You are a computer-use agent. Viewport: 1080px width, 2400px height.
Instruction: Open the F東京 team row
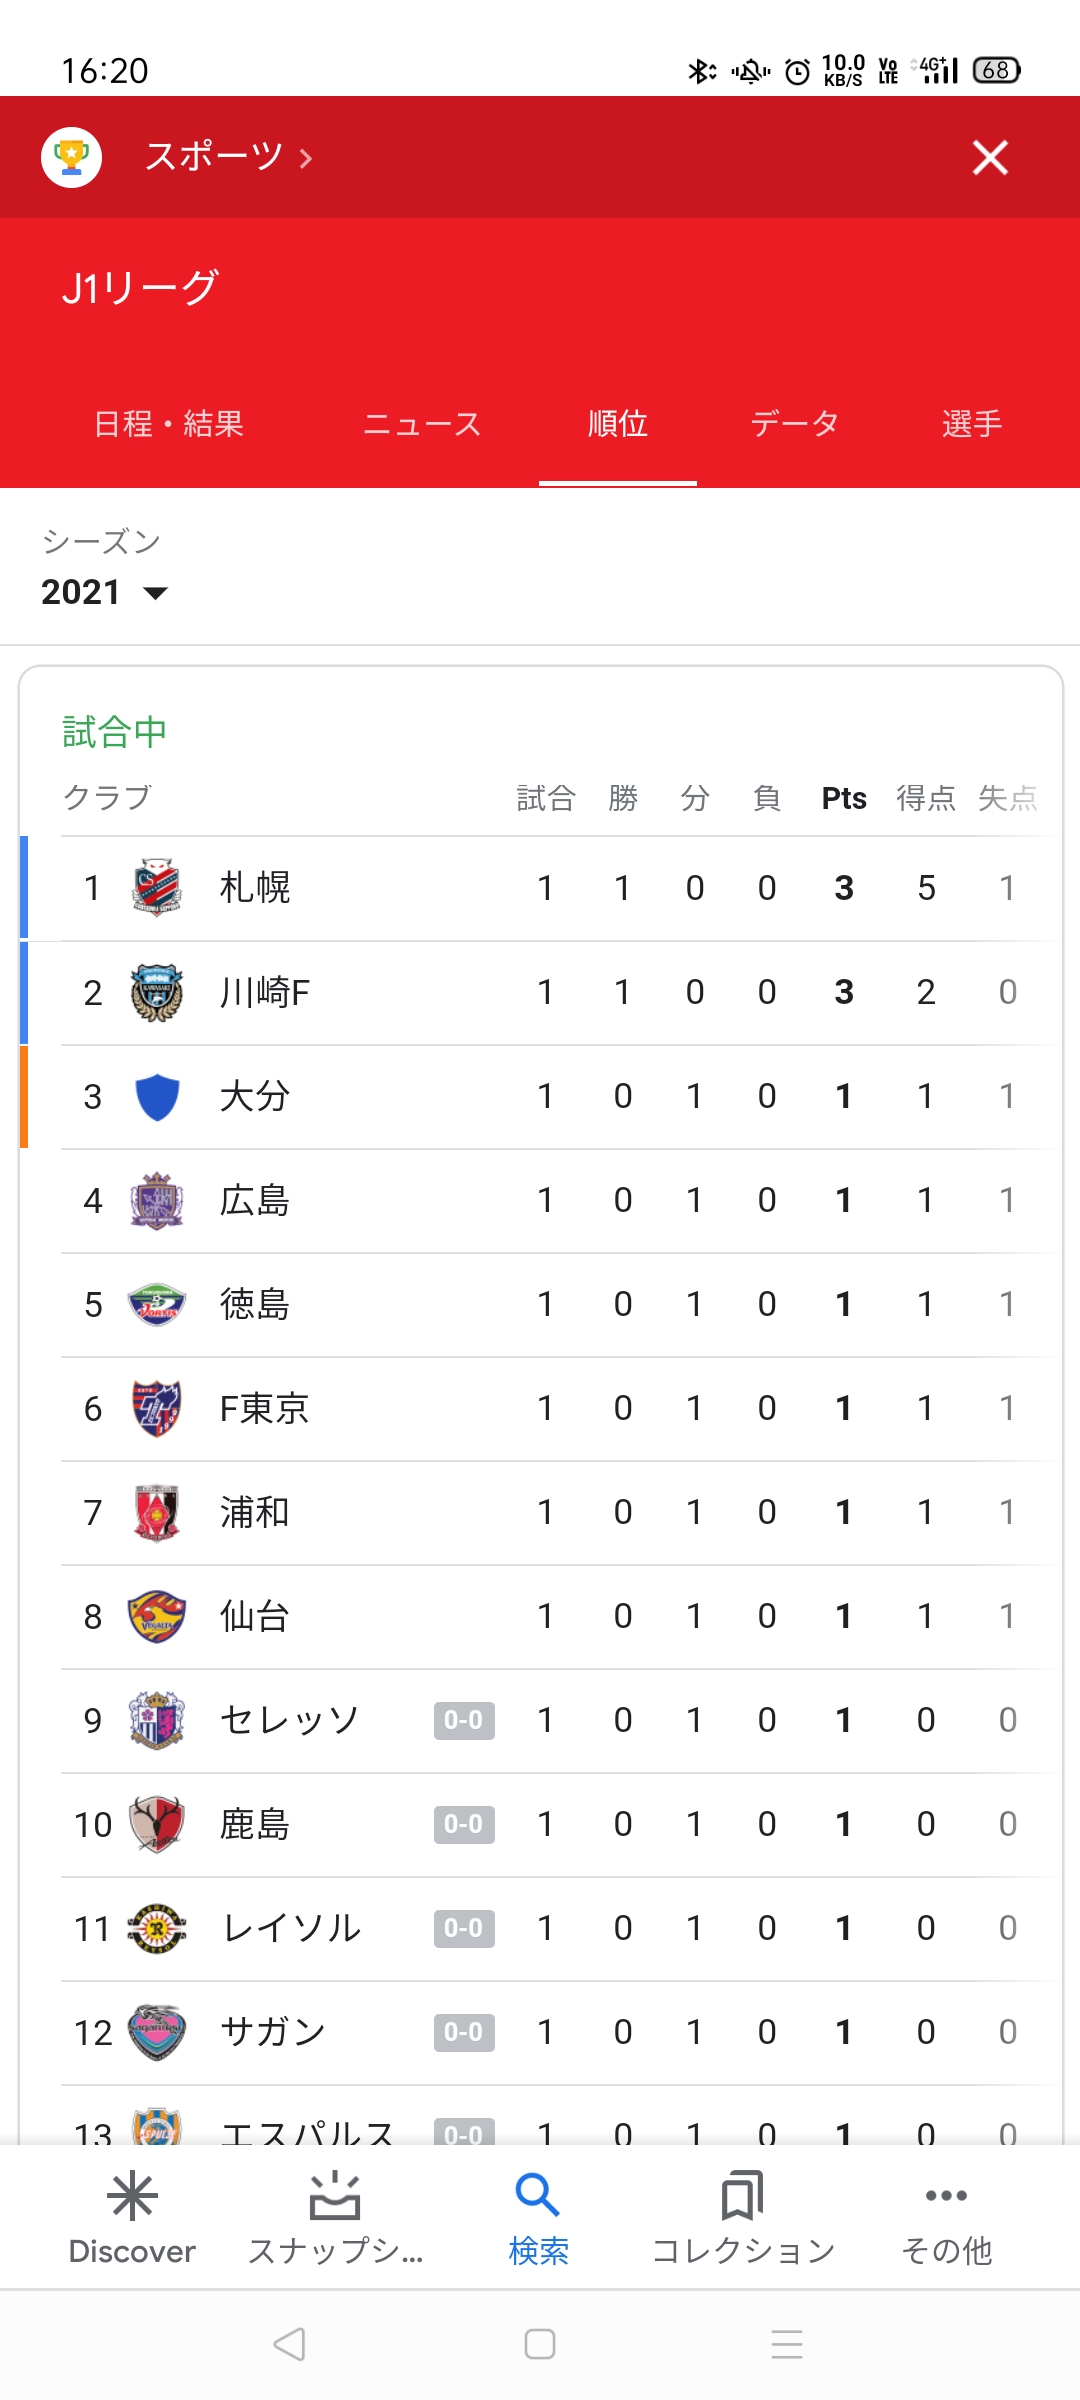(264, 1408)
